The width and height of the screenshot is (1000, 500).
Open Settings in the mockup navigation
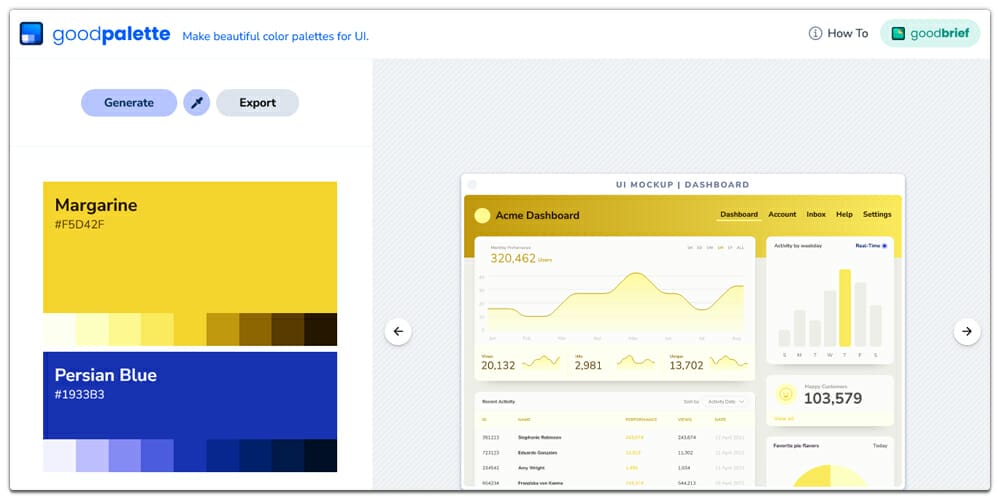click(x=877, y=214)
